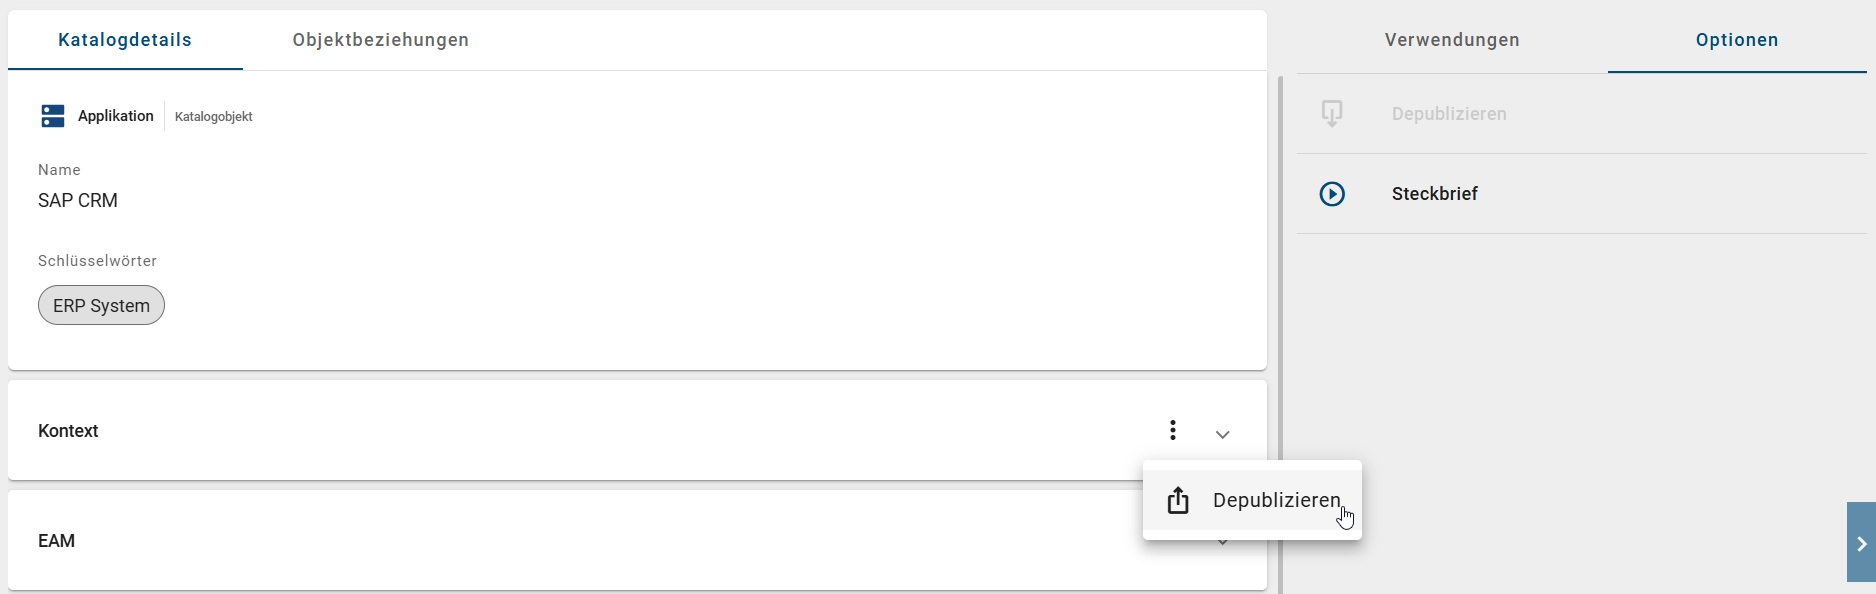Click the vertical scrollbar between panels
Screen dimensions: 1876x594
[1283, 300]
